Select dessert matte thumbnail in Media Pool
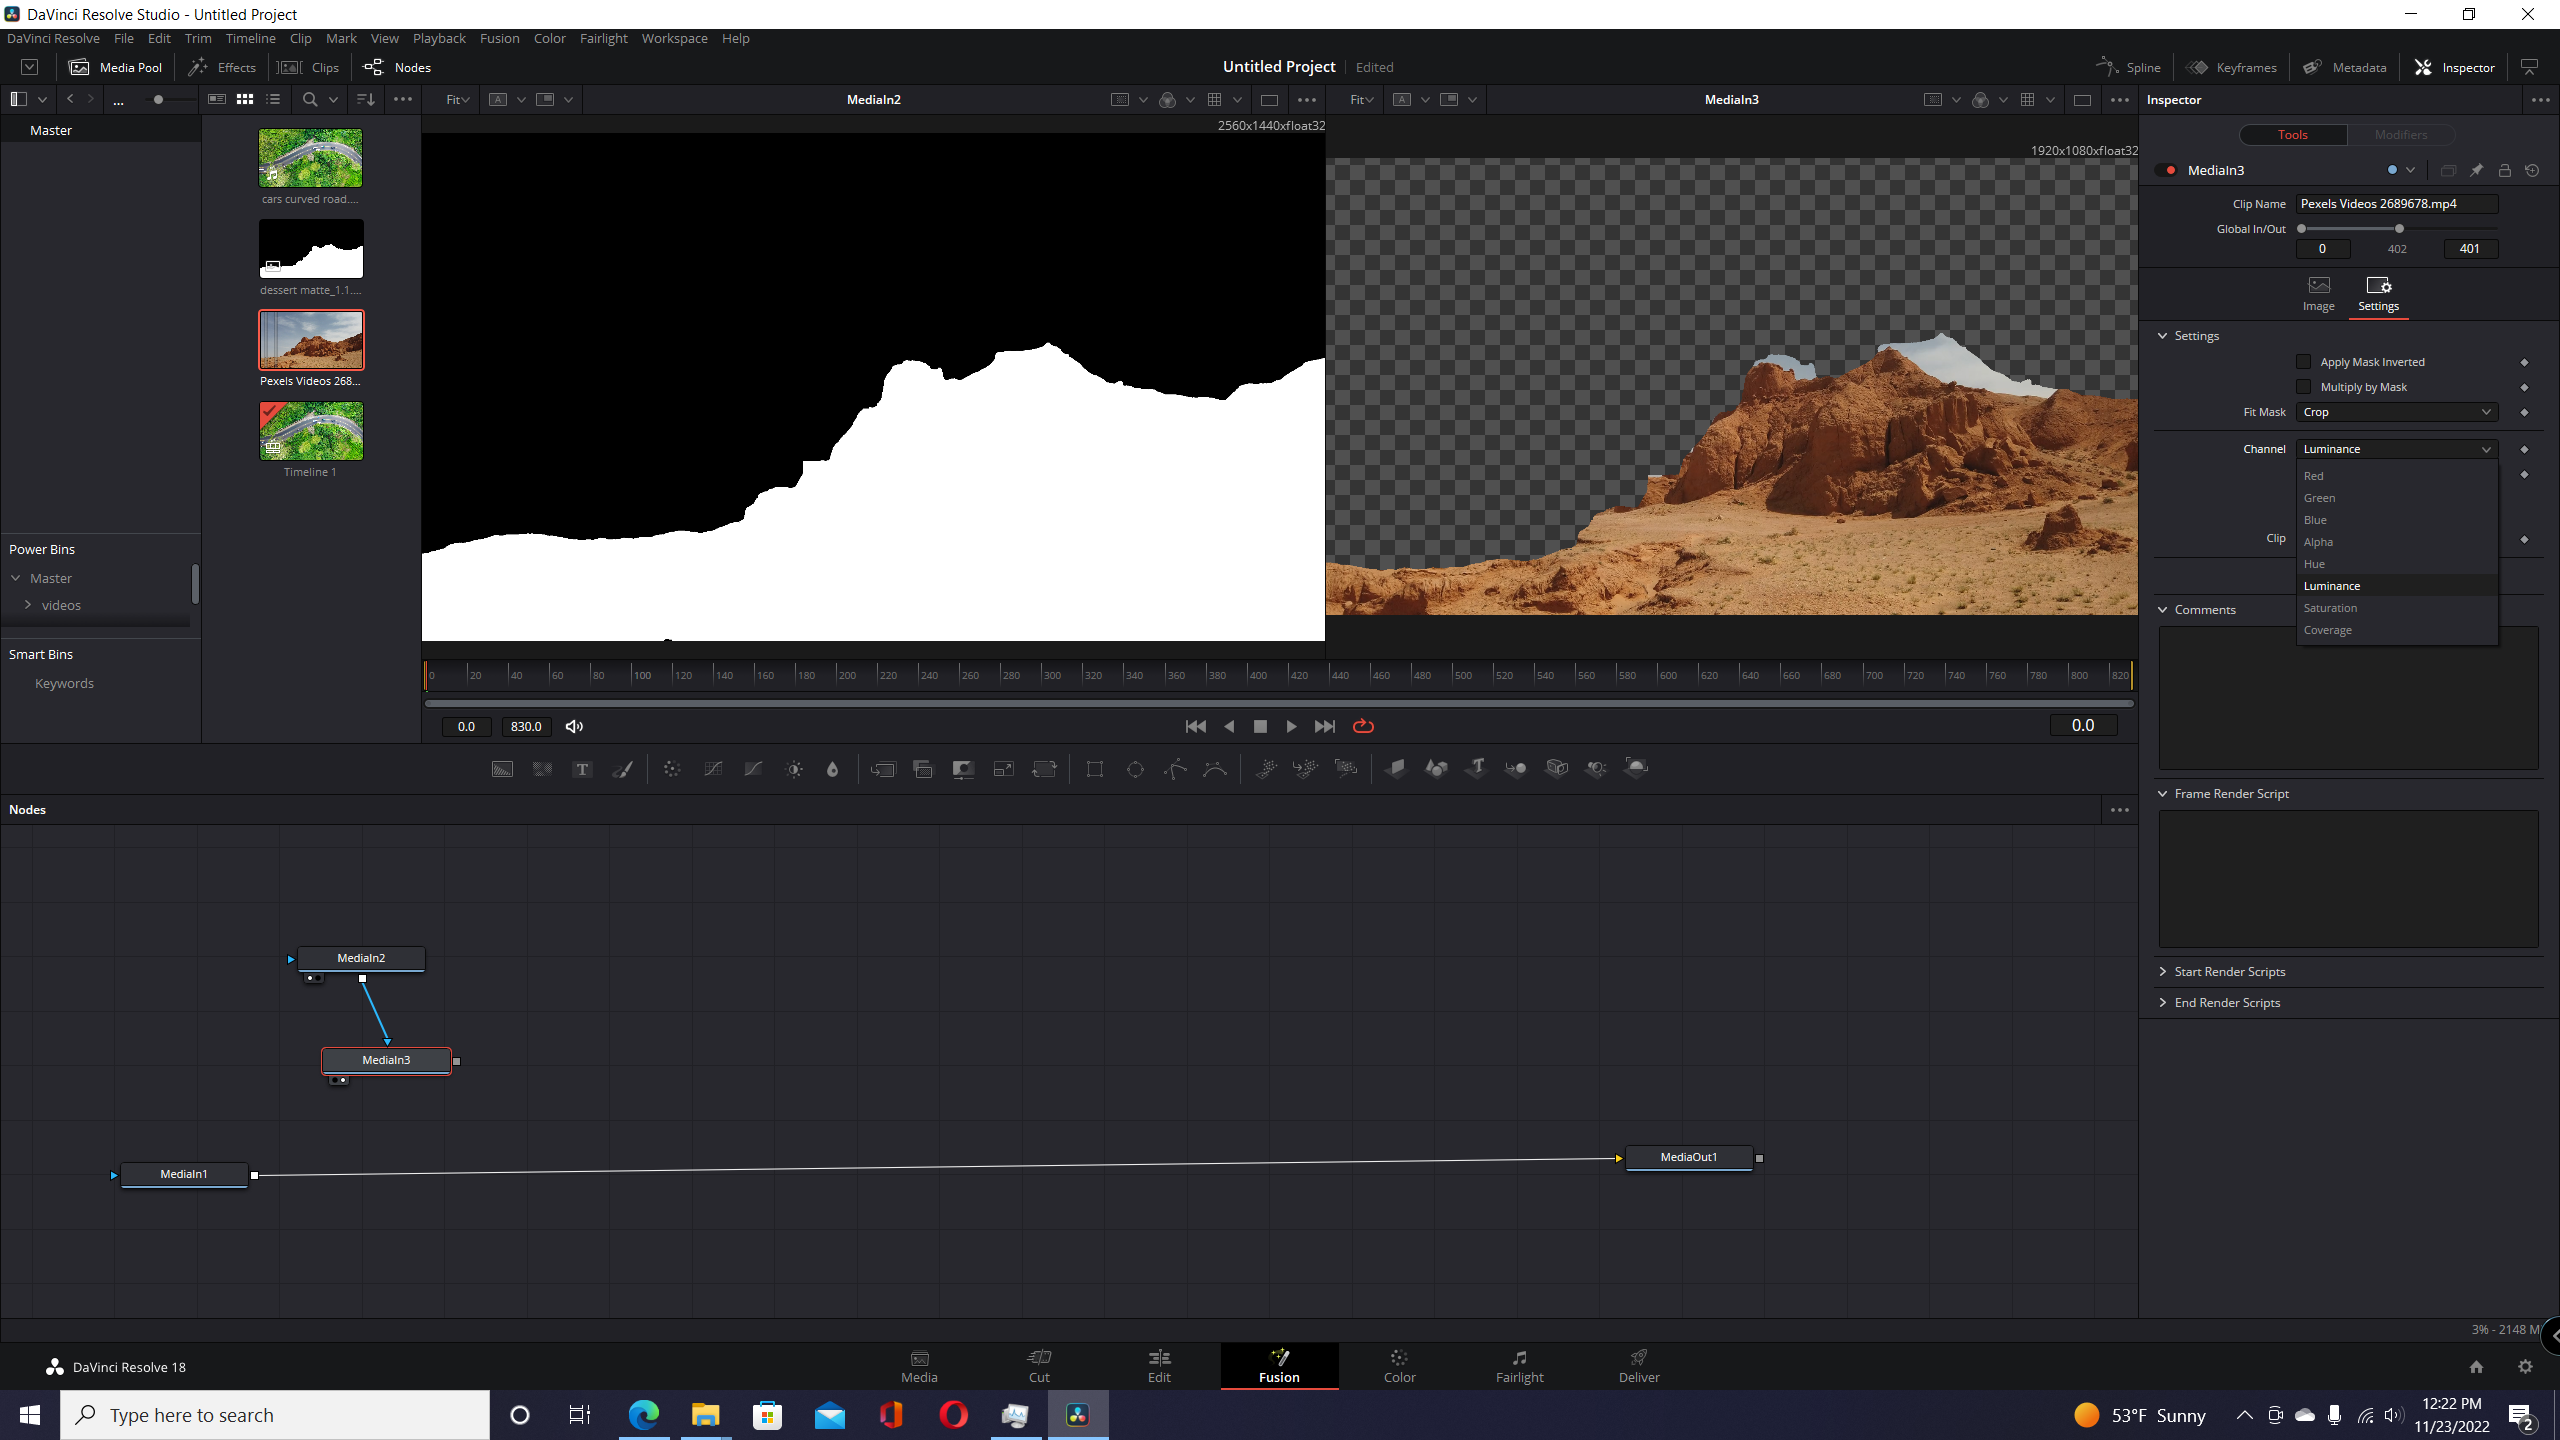 (x=311, y=248)
